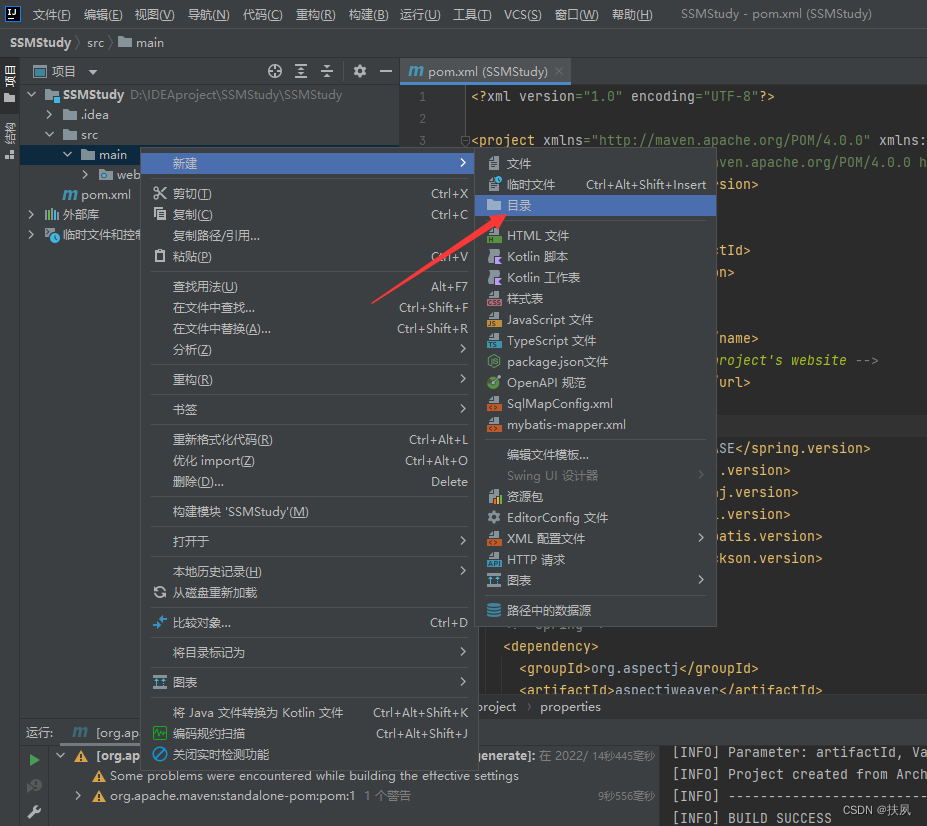Click the wrench icon in run panel
This screenshot has width=927, height=826.
click(x=34, y=811)
